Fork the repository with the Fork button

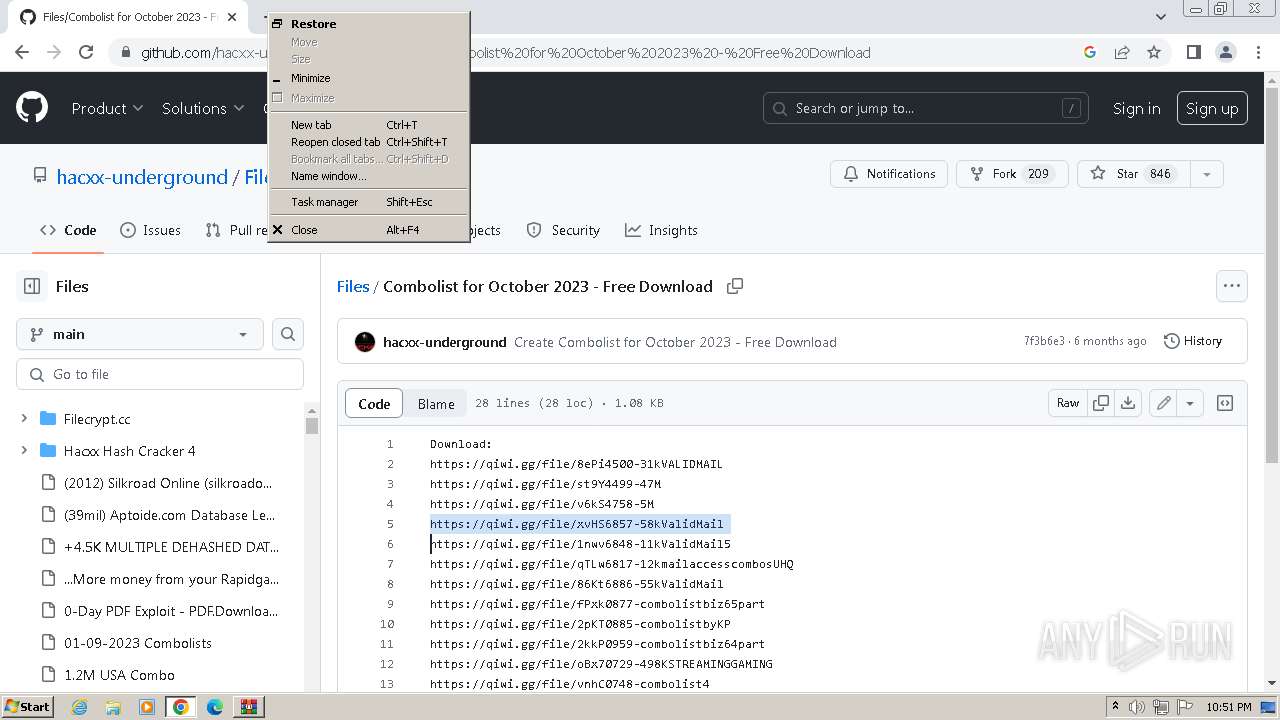pyautogui.click(x=1012, y=174)
